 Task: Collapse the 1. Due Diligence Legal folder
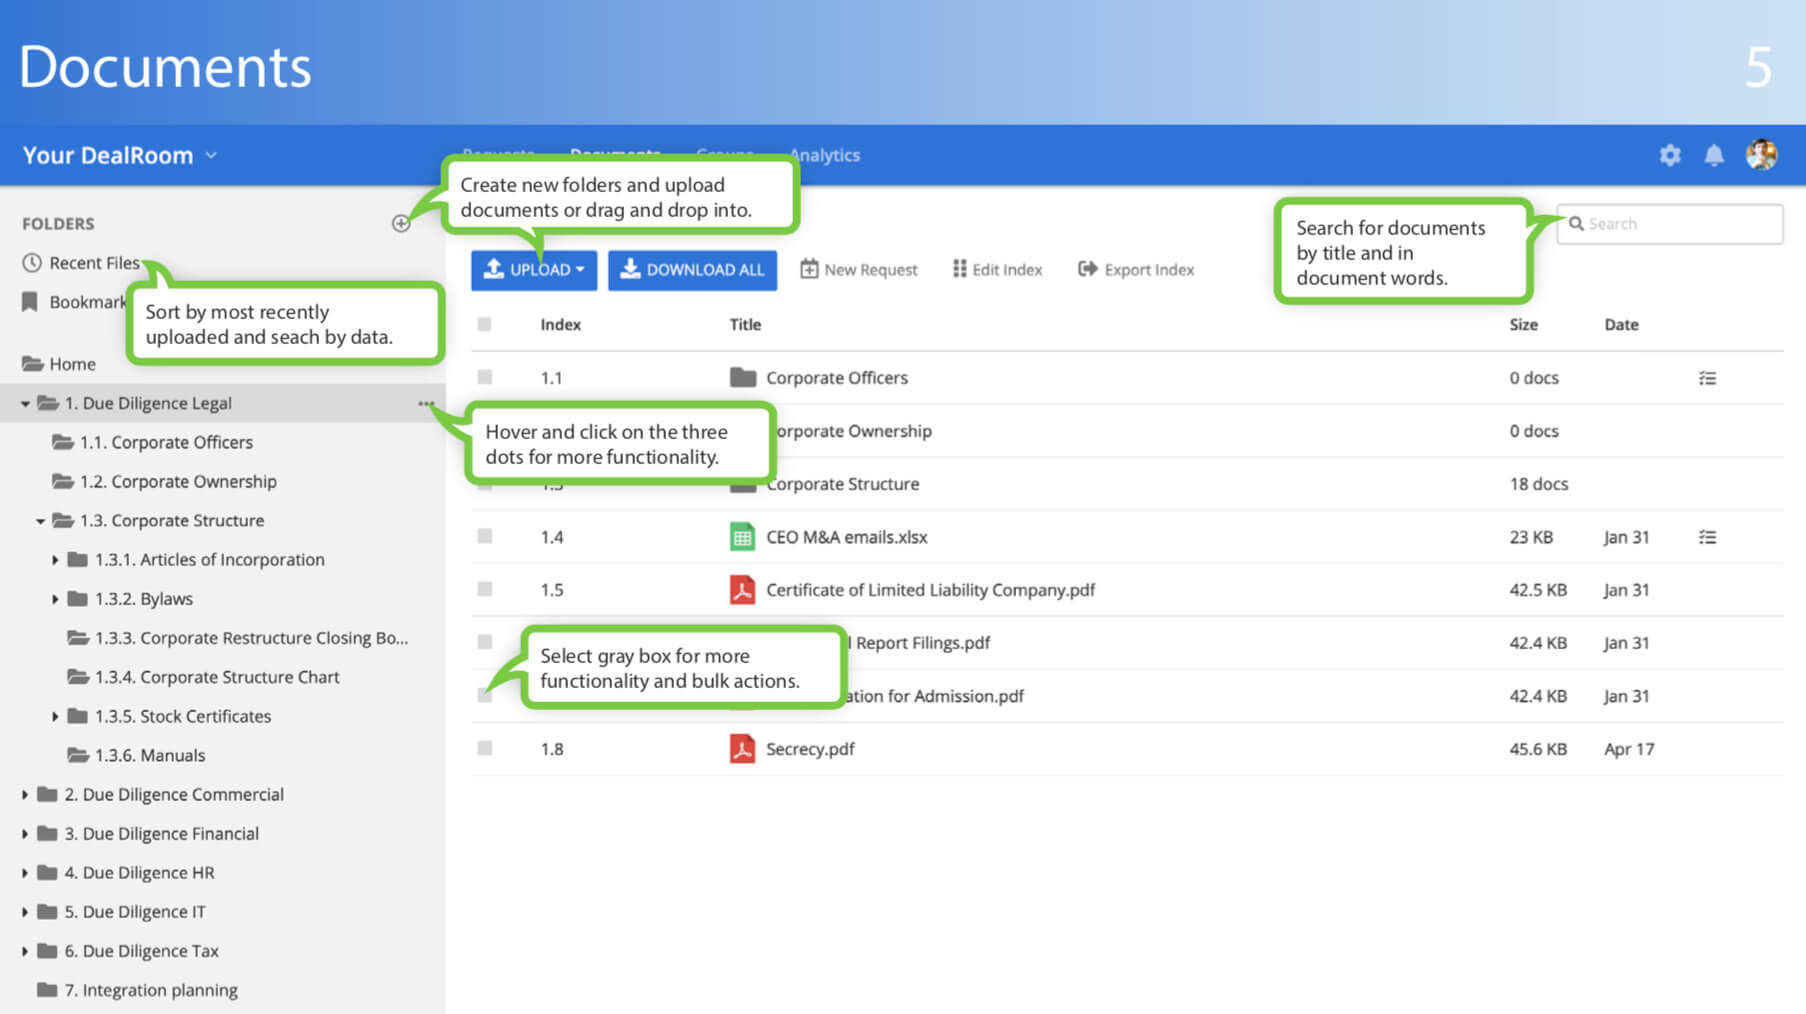(x=25, y=404)
